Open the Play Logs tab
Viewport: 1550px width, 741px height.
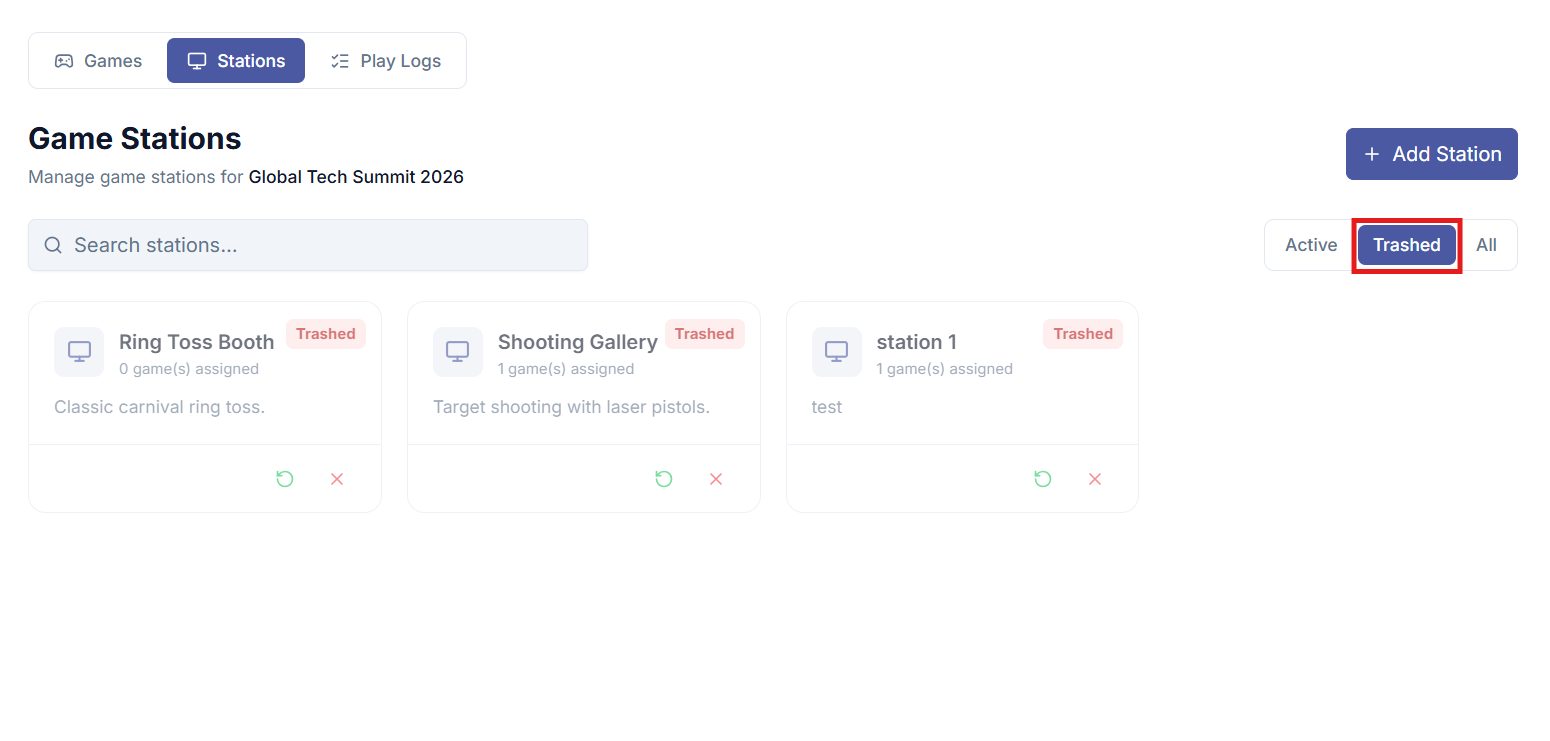tap(386, 61)
